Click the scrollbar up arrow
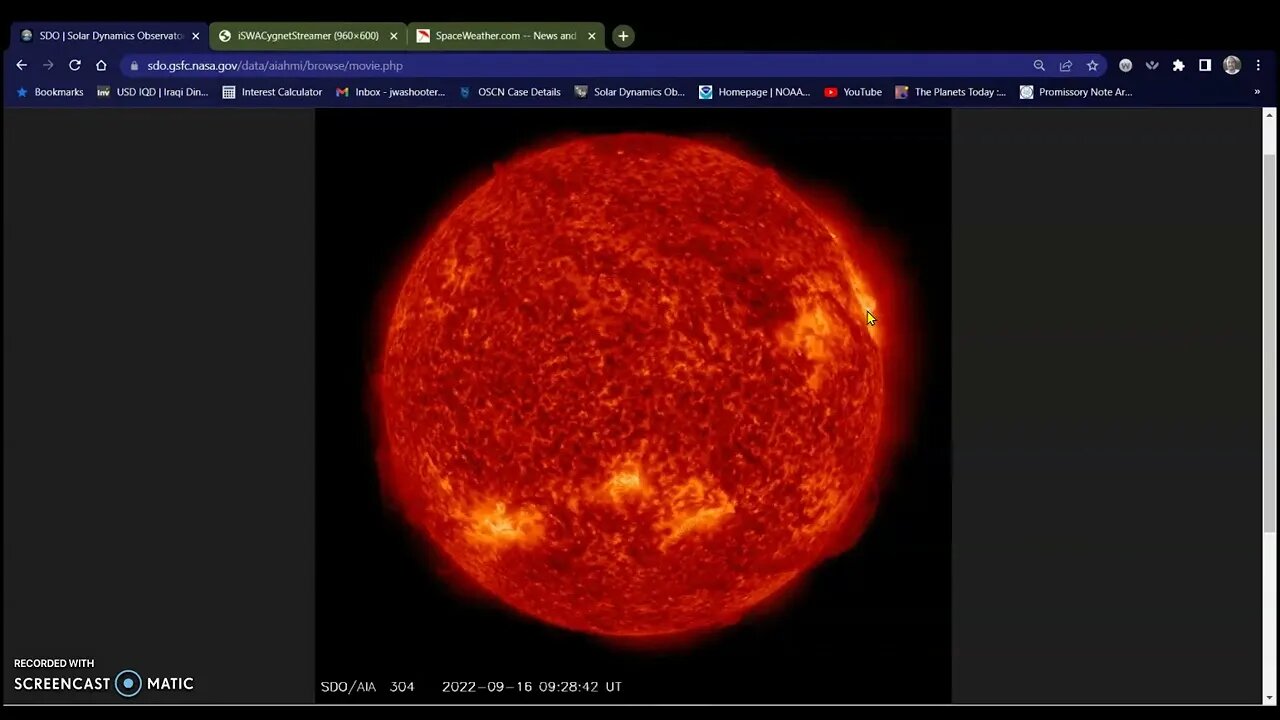Image resolution: width=1280 pixels, height=720 pixels. tap(1270, 115)
